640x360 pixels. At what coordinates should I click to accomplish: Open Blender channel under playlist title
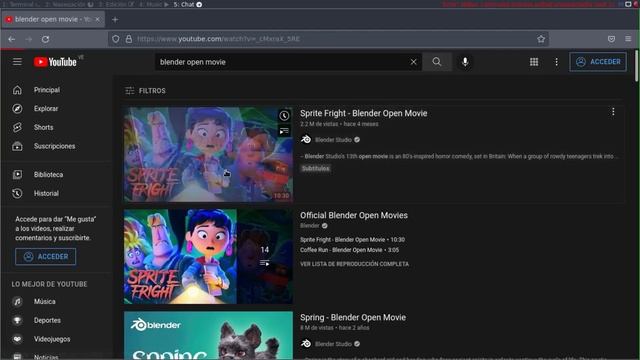(x=310, y=226)
